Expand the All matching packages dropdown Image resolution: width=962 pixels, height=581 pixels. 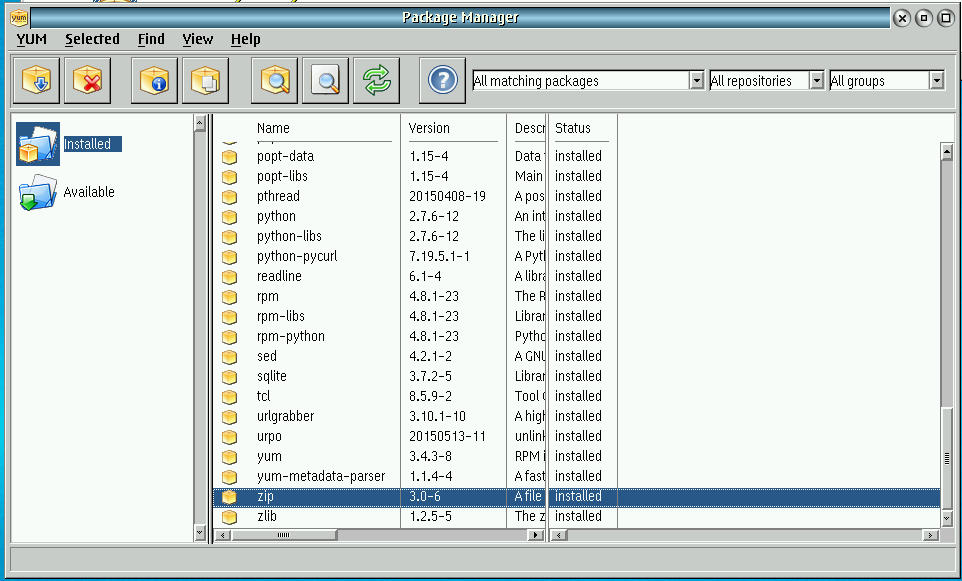(x=697, y=81)
